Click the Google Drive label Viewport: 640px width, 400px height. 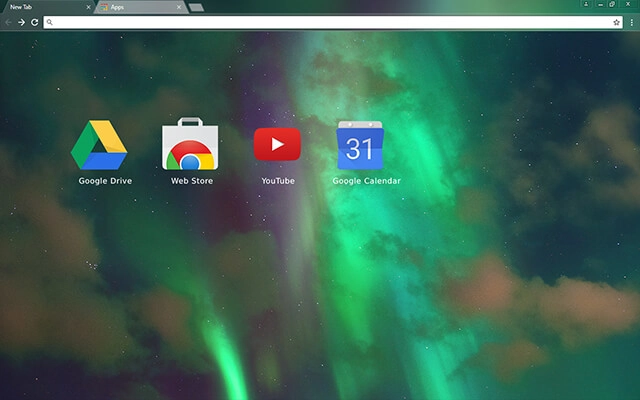click(105, 181)
